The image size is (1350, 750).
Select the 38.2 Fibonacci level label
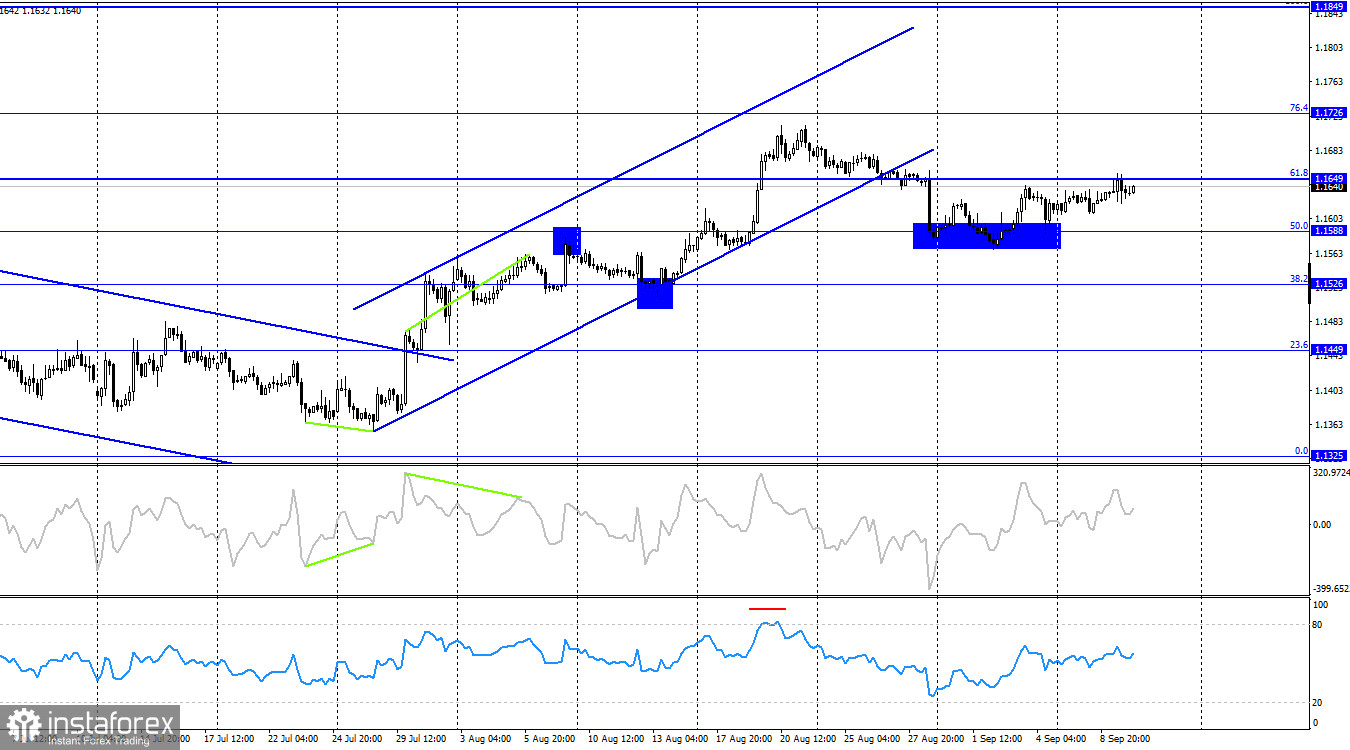pyautogui.click(x=1298, y=278)
